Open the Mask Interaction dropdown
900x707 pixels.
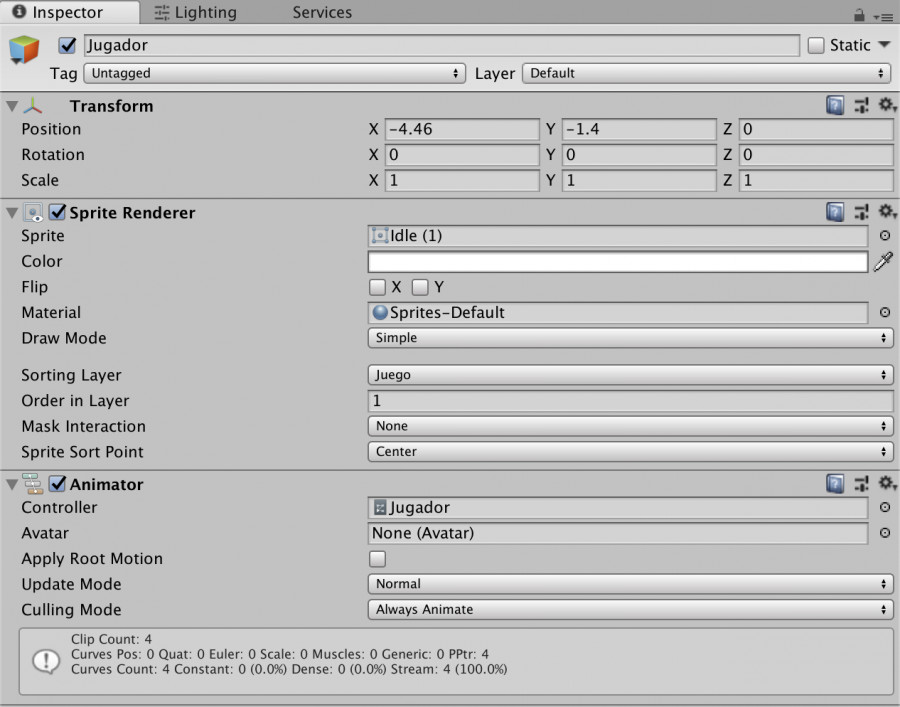pos(630,426)
